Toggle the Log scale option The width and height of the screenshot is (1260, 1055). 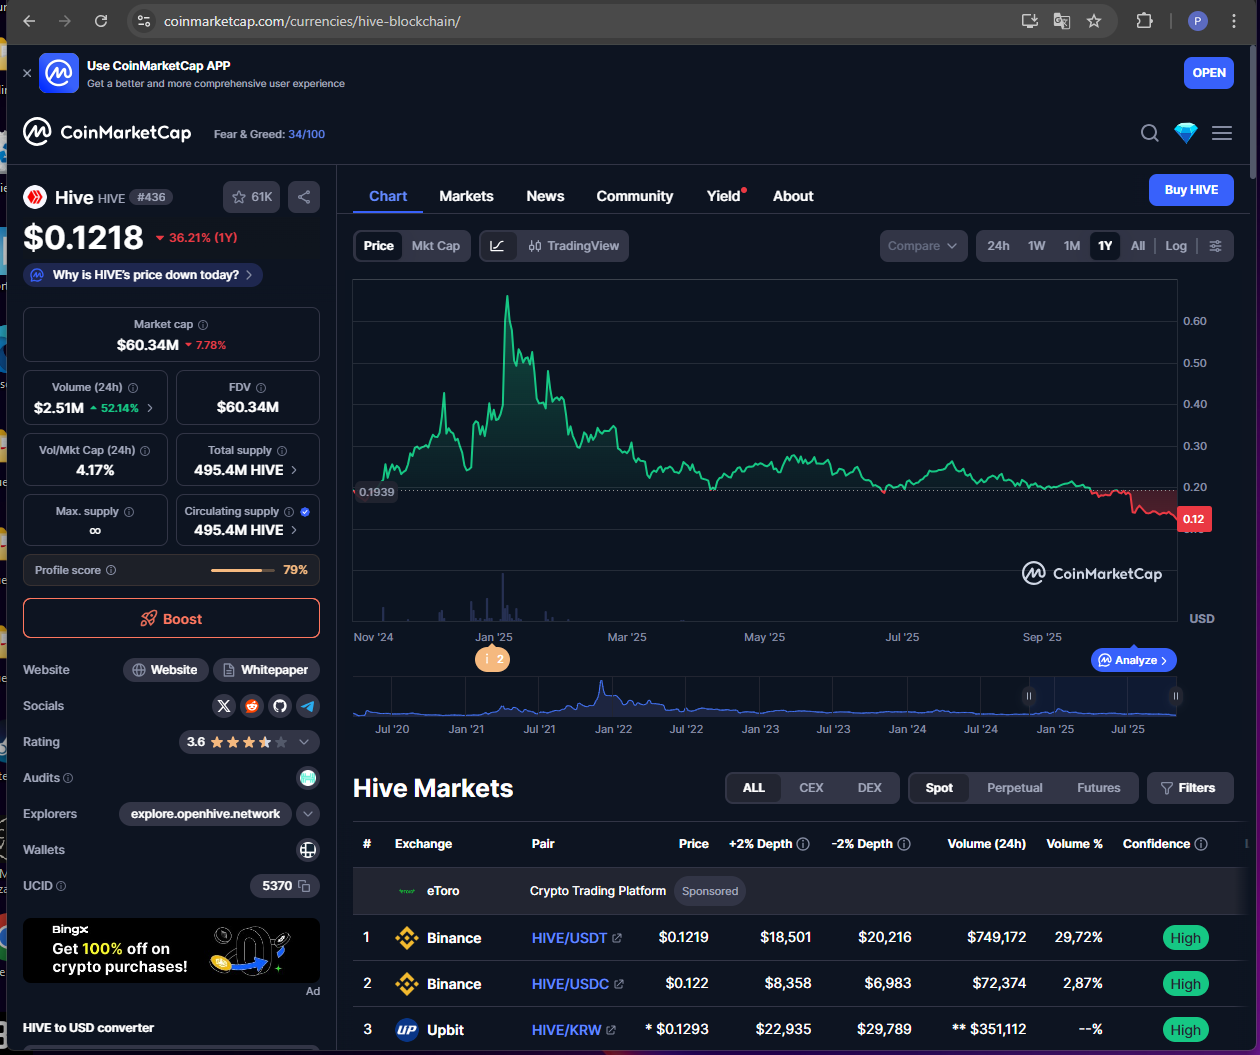pos(1176,246)
